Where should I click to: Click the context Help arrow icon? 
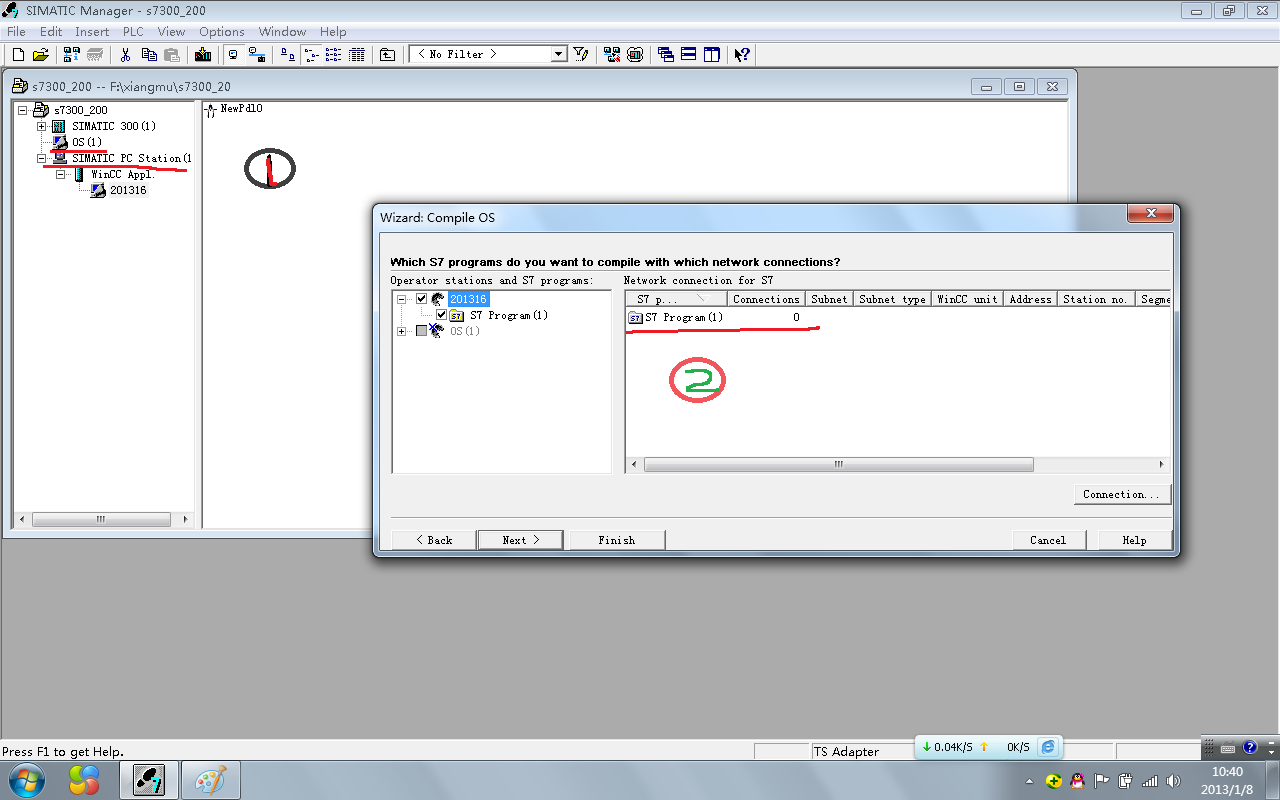click(742, 54)
